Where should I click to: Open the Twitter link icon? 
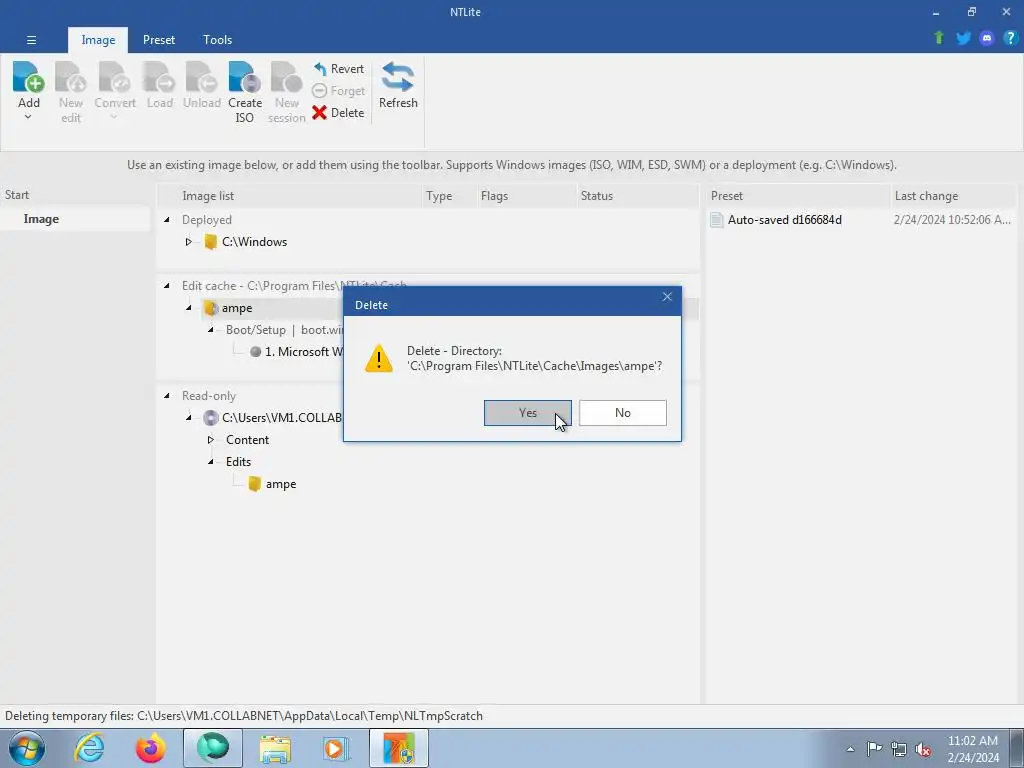tap(963, 38)
